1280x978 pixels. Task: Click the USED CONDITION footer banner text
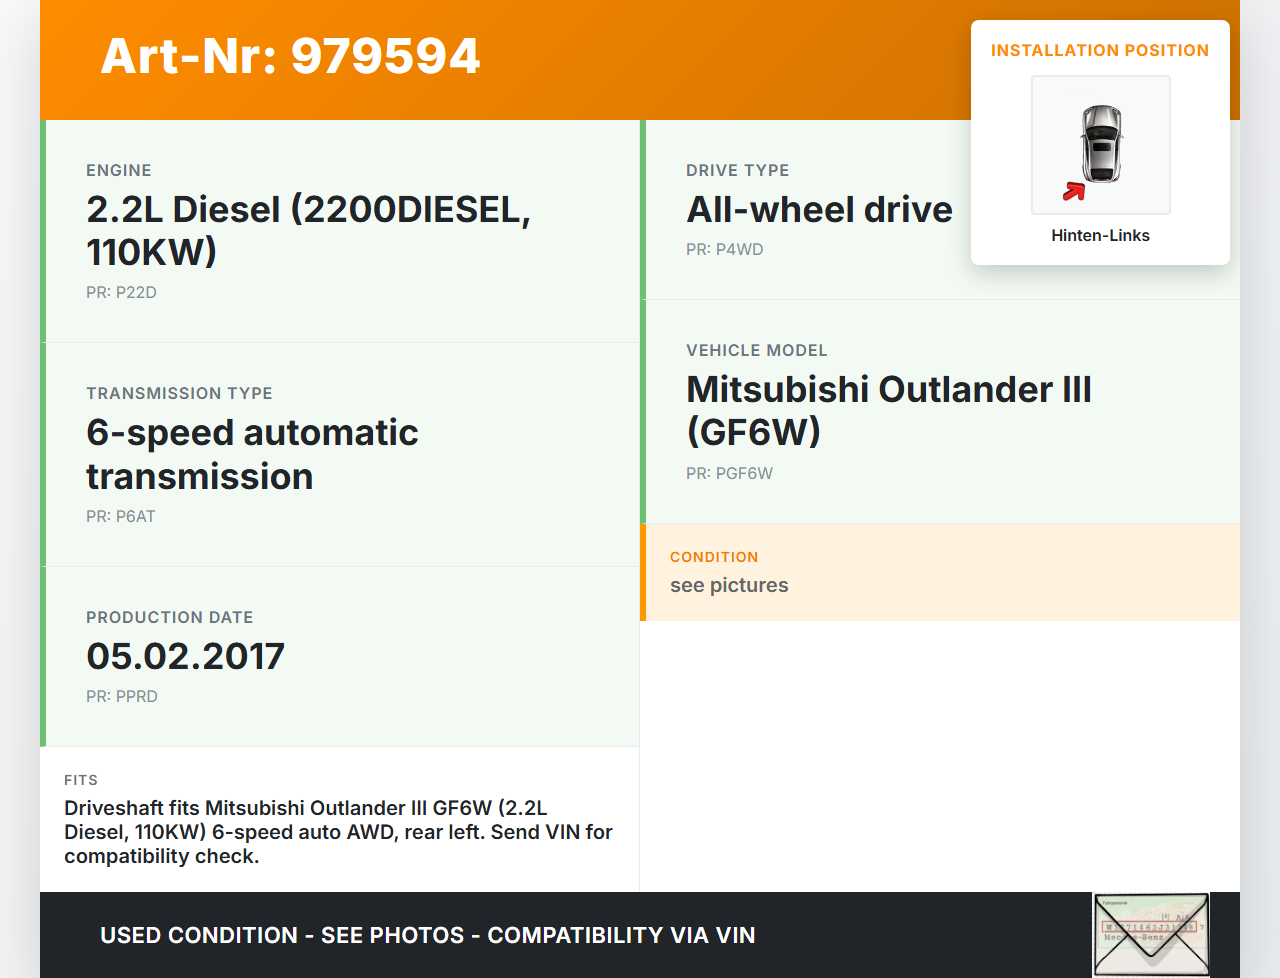[427, 936]
